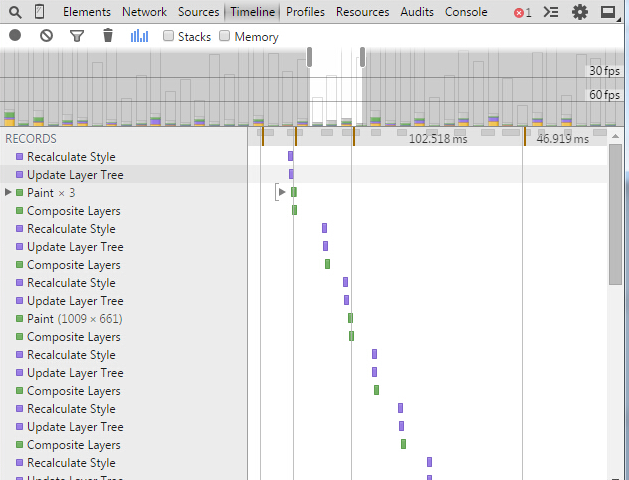629x480 pixels.
Task: Click the 30 fps guideline label
Action: 604,71
